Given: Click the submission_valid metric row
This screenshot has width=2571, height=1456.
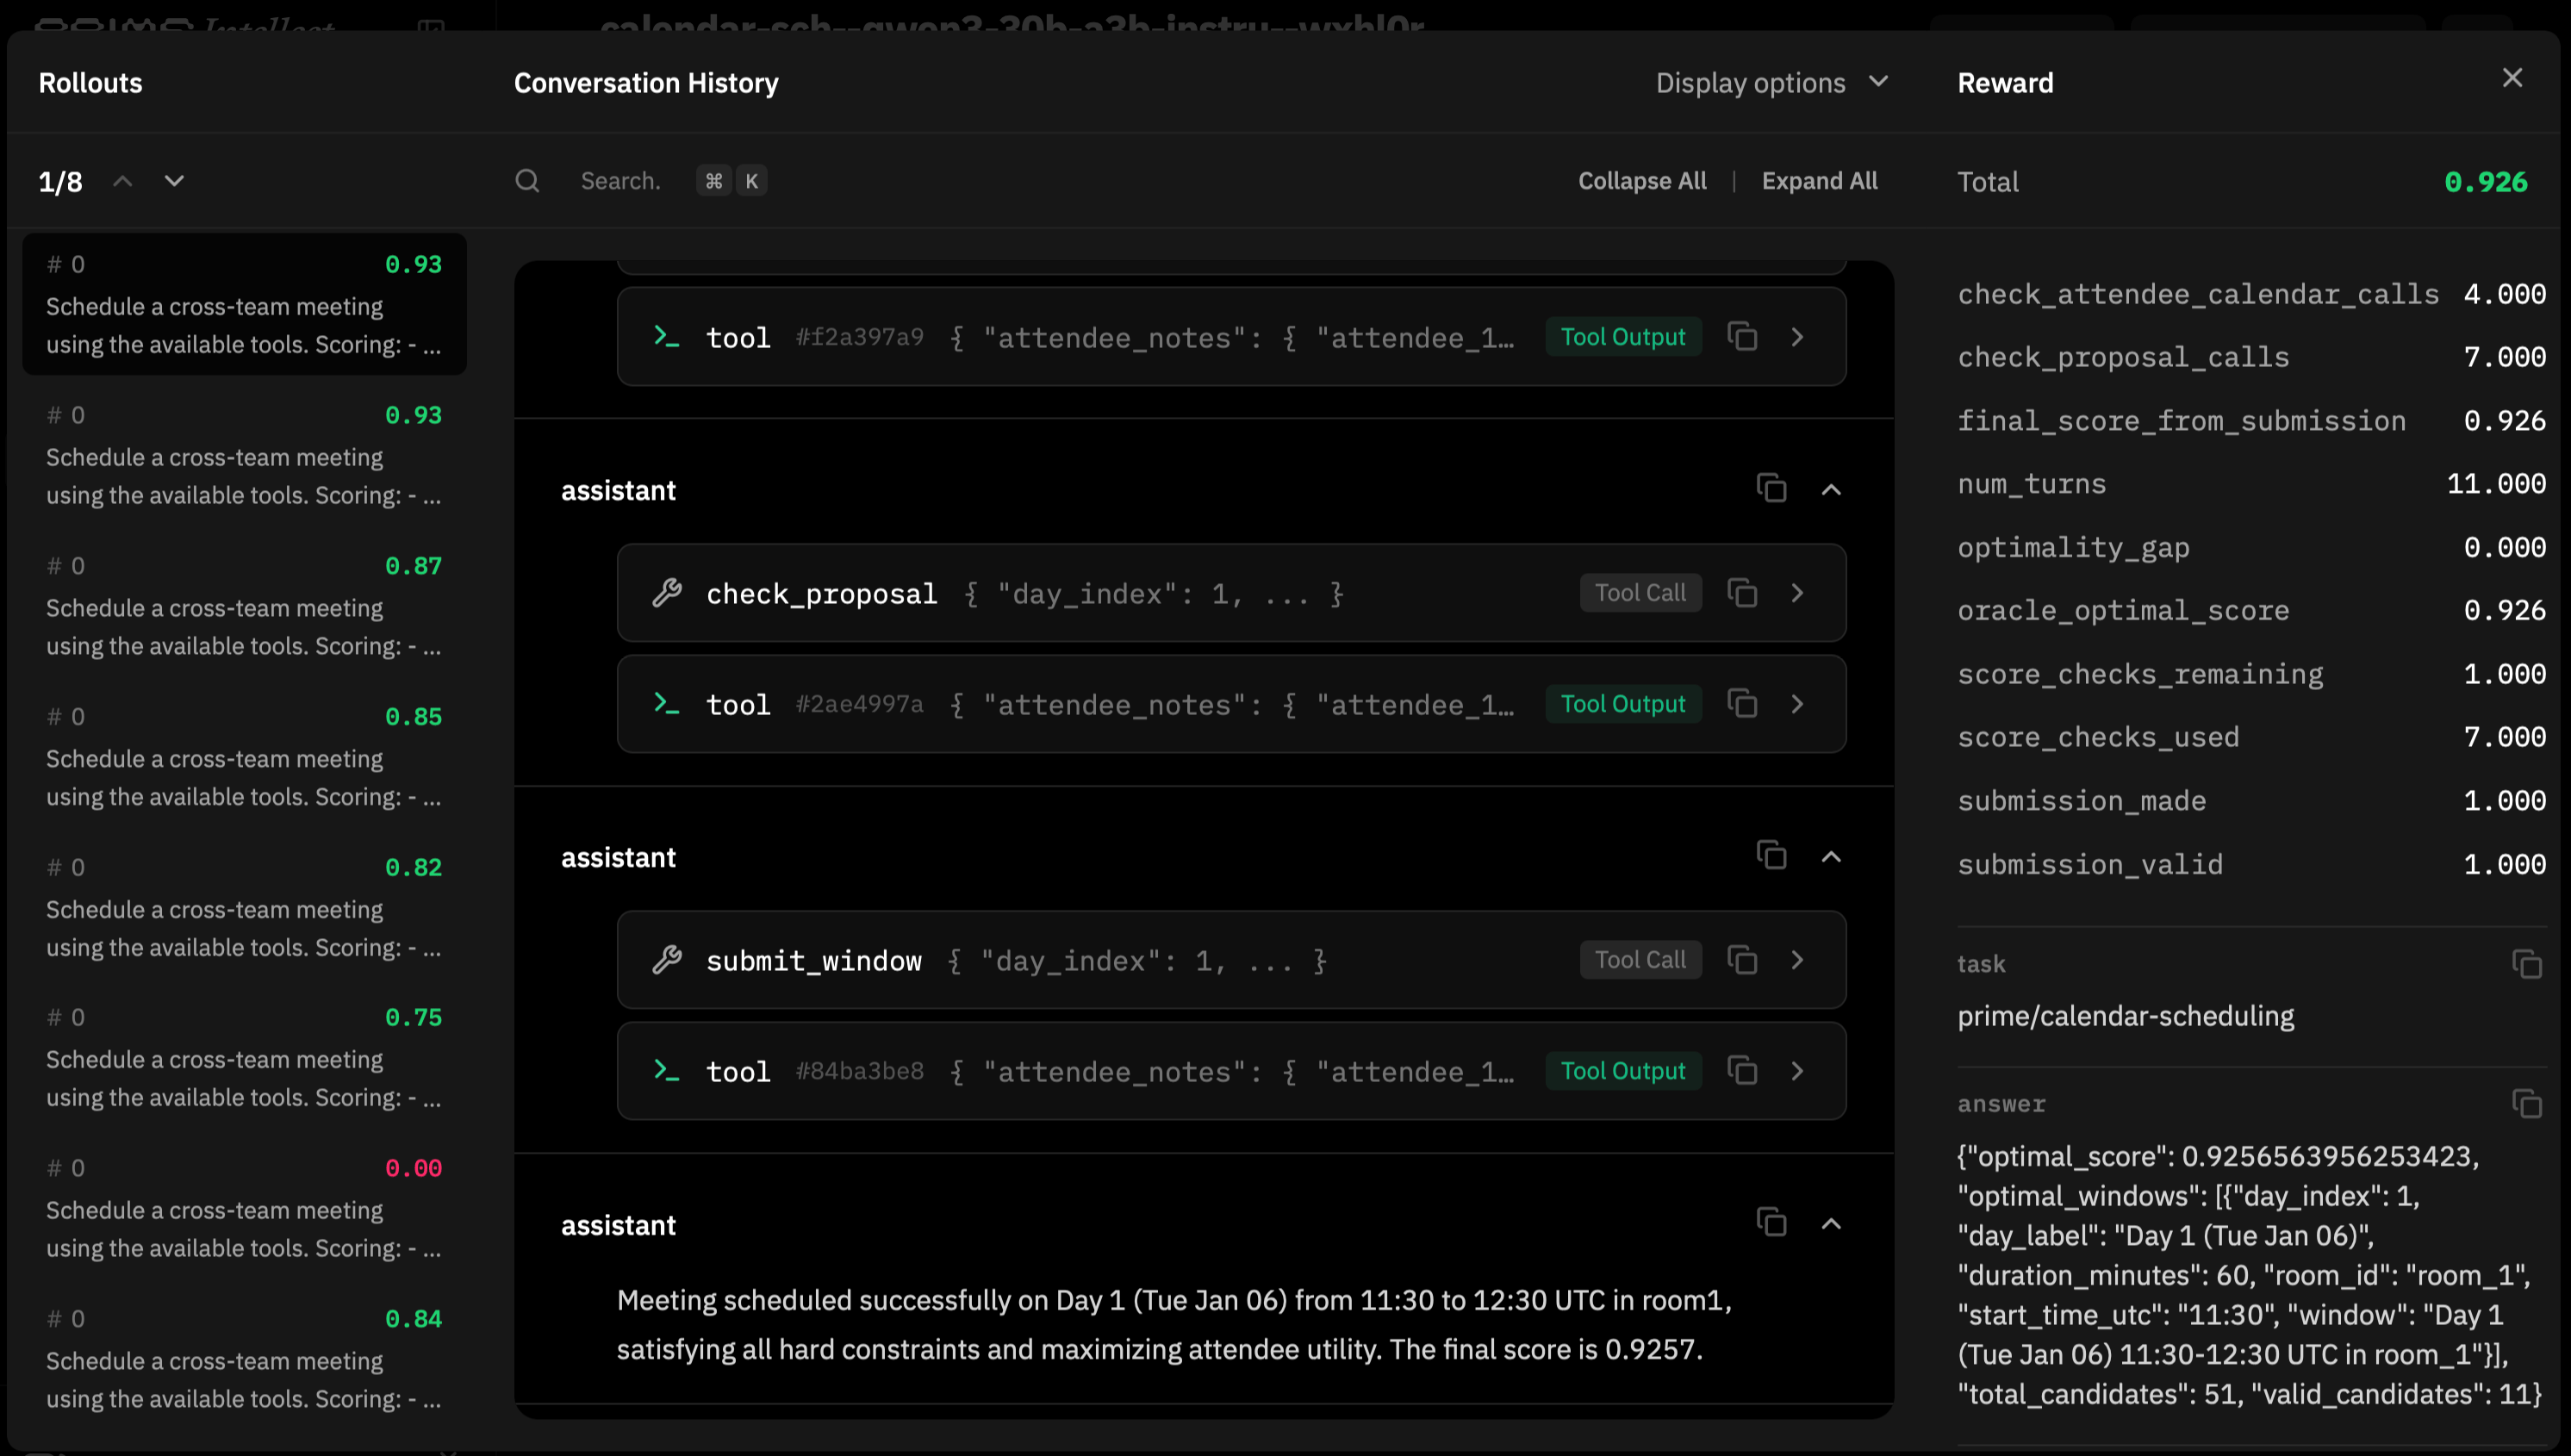Looking at the screenshot, I should (2251, 864).
